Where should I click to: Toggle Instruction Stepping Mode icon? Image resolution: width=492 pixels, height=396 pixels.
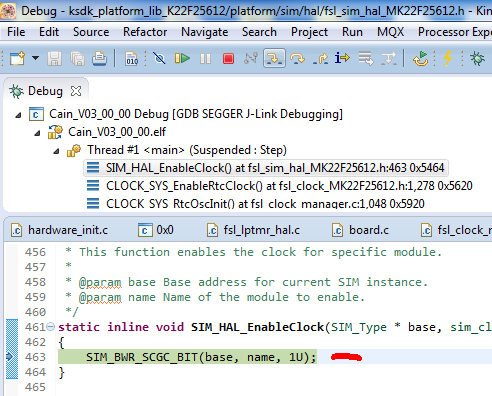pos(342,58)
